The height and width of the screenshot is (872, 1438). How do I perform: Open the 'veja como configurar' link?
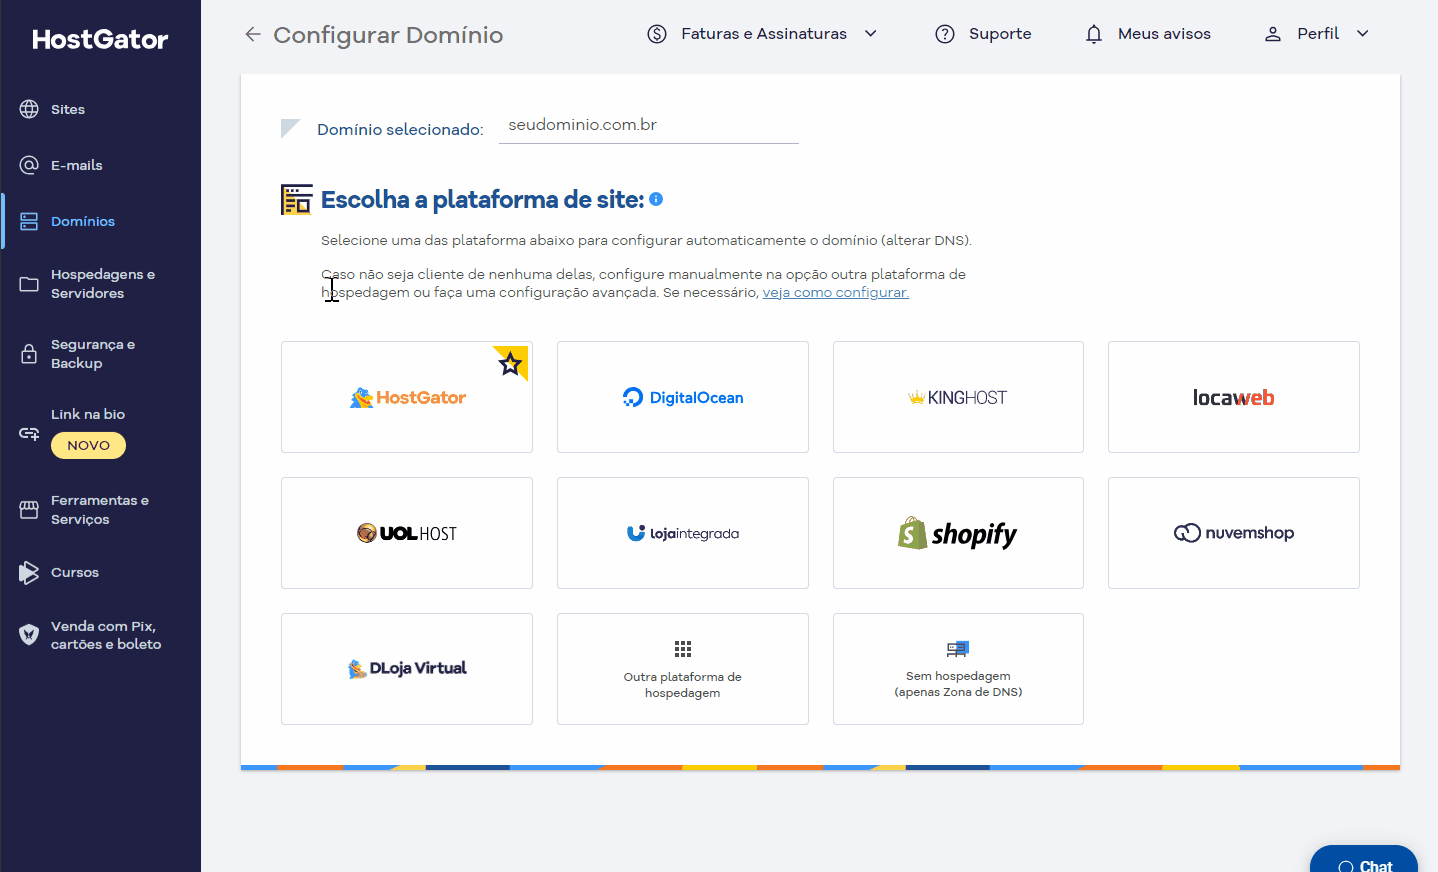(836, 293)
